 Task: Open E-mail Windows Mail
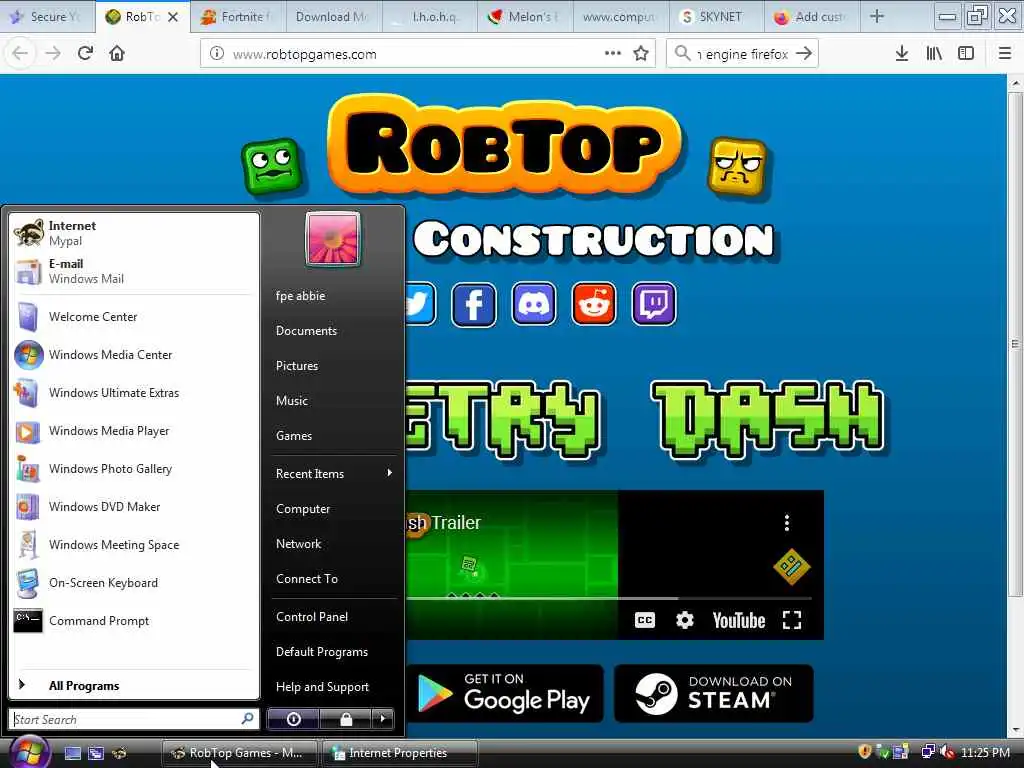click(134, 271)
